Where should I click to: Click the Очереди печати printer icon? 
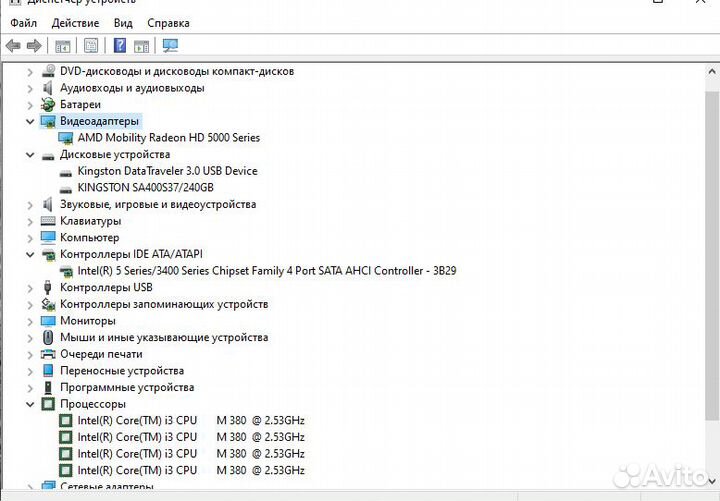click(48, 354)
